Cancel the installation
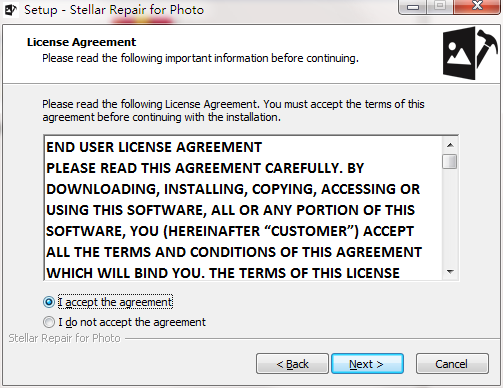Viewport: 503px width, 388px height. (452, 364)
